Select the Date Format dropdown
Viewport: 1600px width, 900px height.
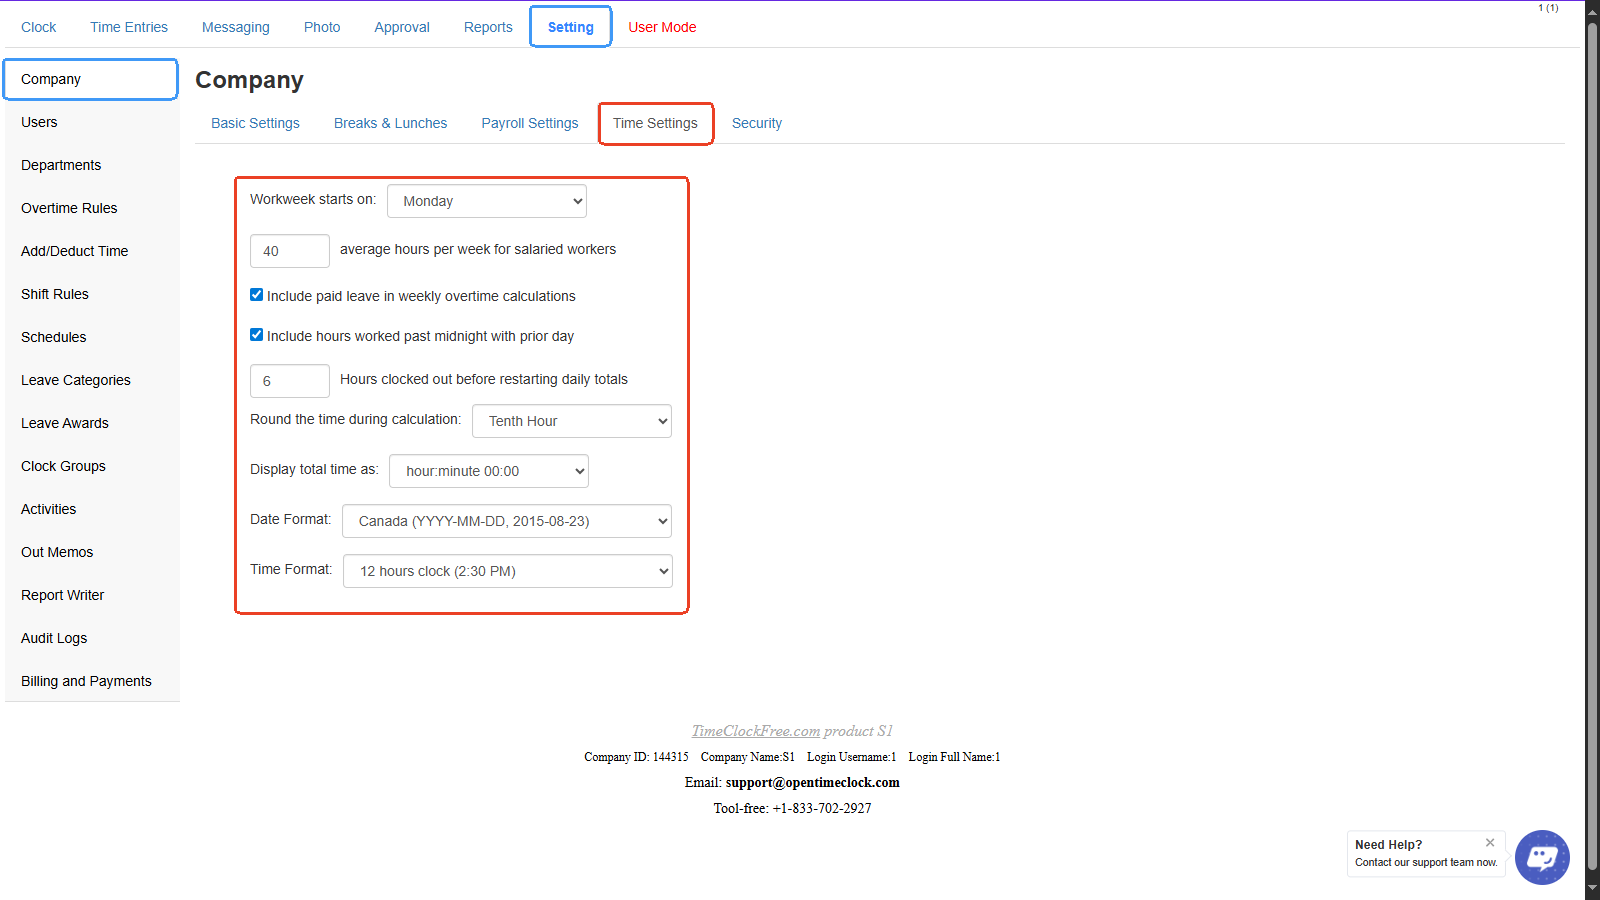click(506, 521)
